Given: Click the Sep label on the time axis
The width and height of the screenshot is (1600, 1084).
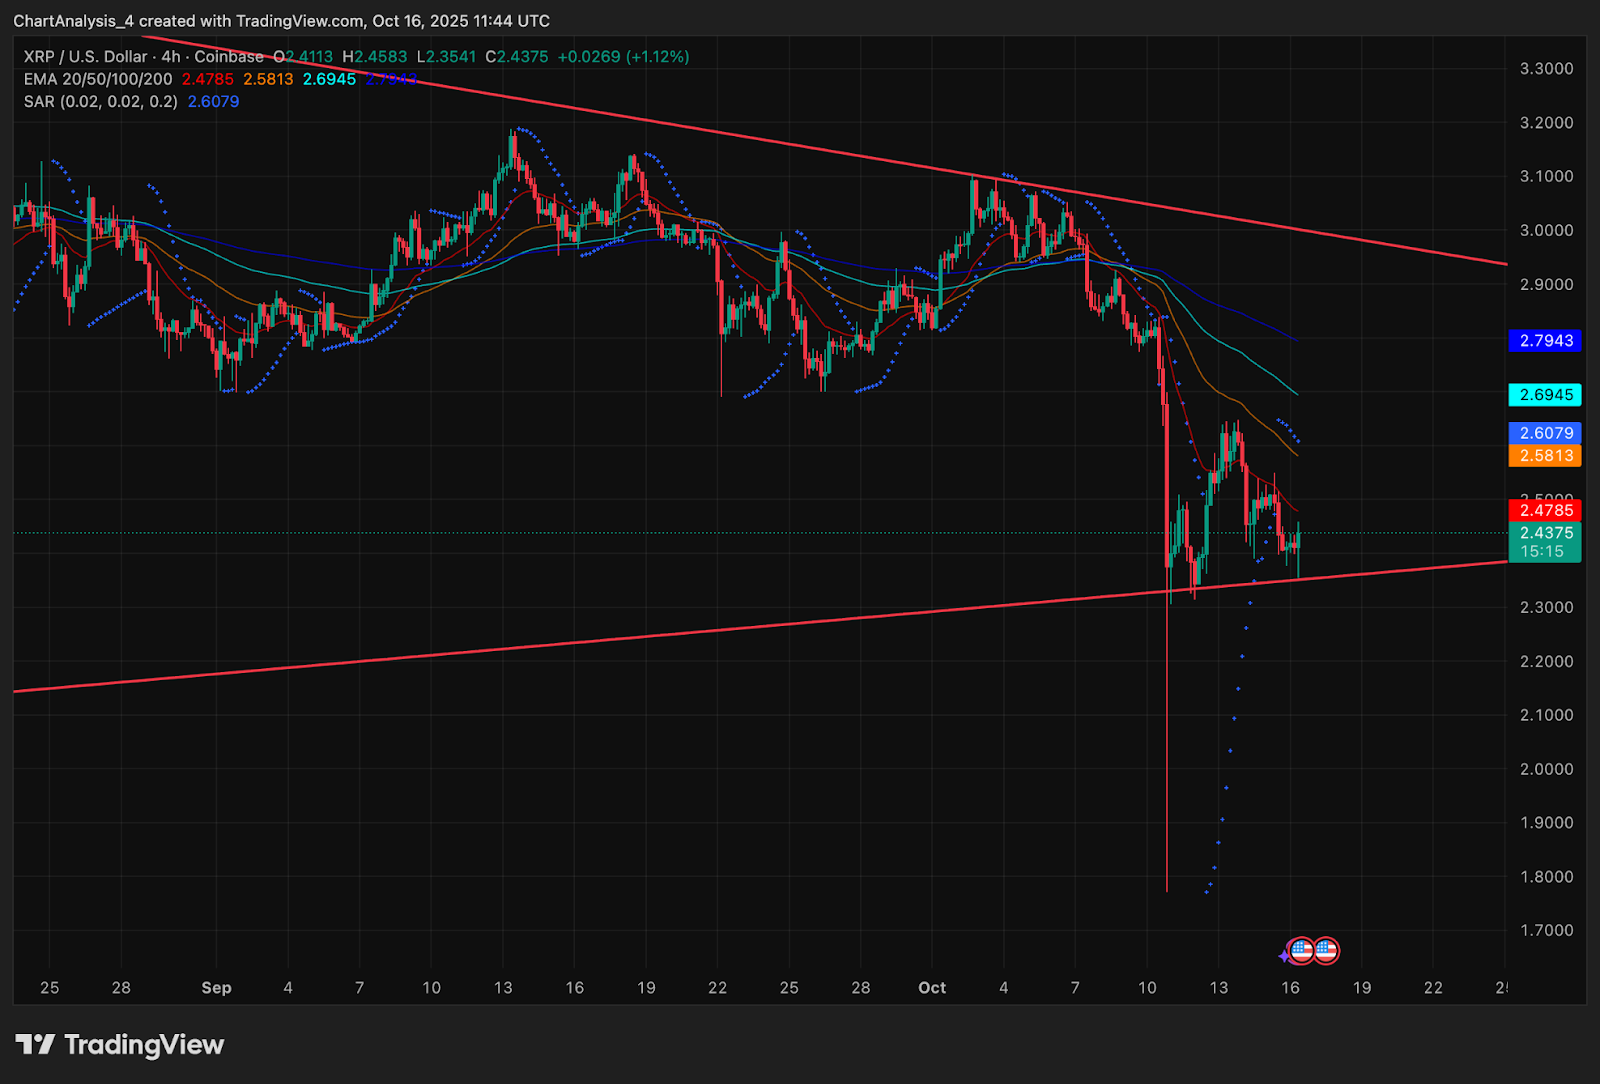Looking at the screenshot, I should point(216,988).
